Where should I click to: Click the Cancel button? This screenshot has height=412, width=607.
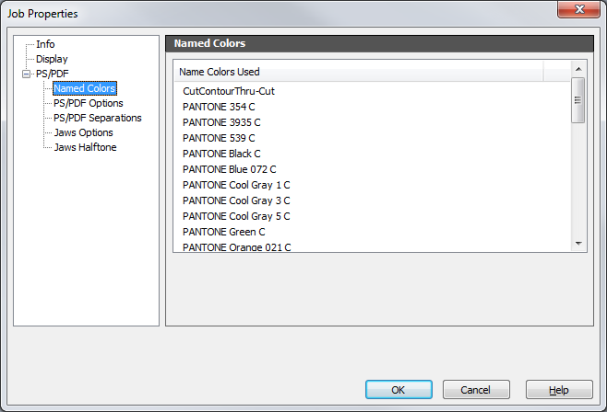[476, 390]
